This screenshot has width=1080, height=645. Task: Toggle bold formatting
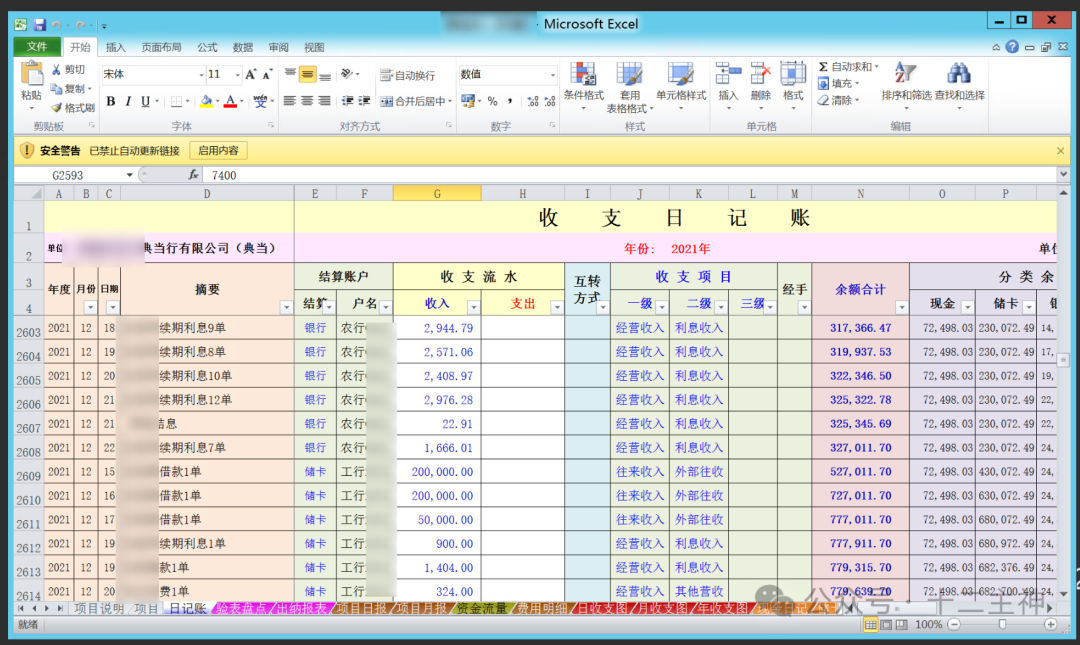[111, 101]
